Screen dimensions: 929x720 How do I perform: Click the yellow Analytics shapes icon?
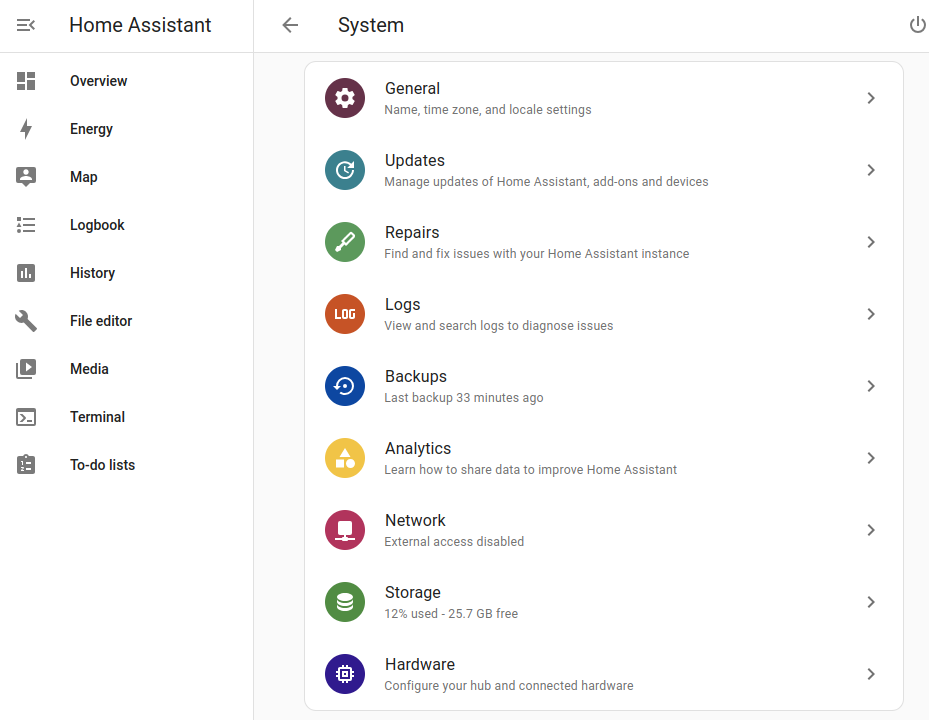345,458
